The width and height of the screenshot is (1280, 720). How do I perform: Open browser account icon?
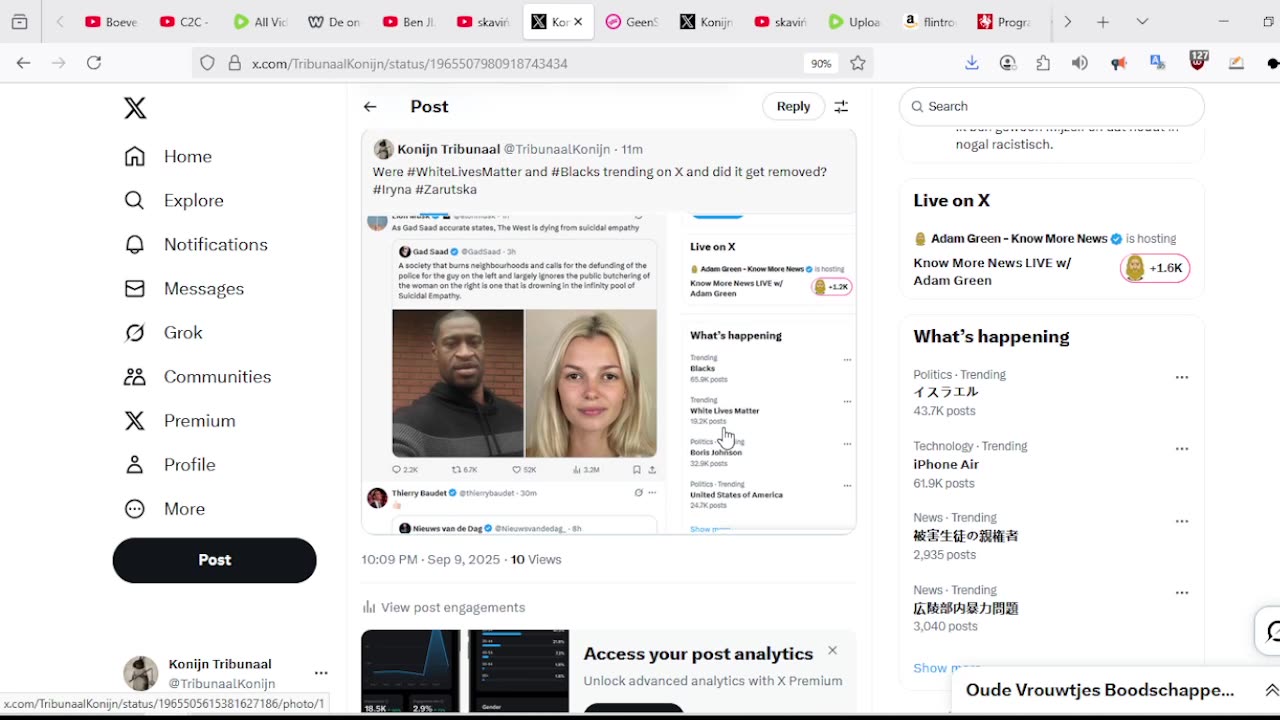coord(1008,63)
